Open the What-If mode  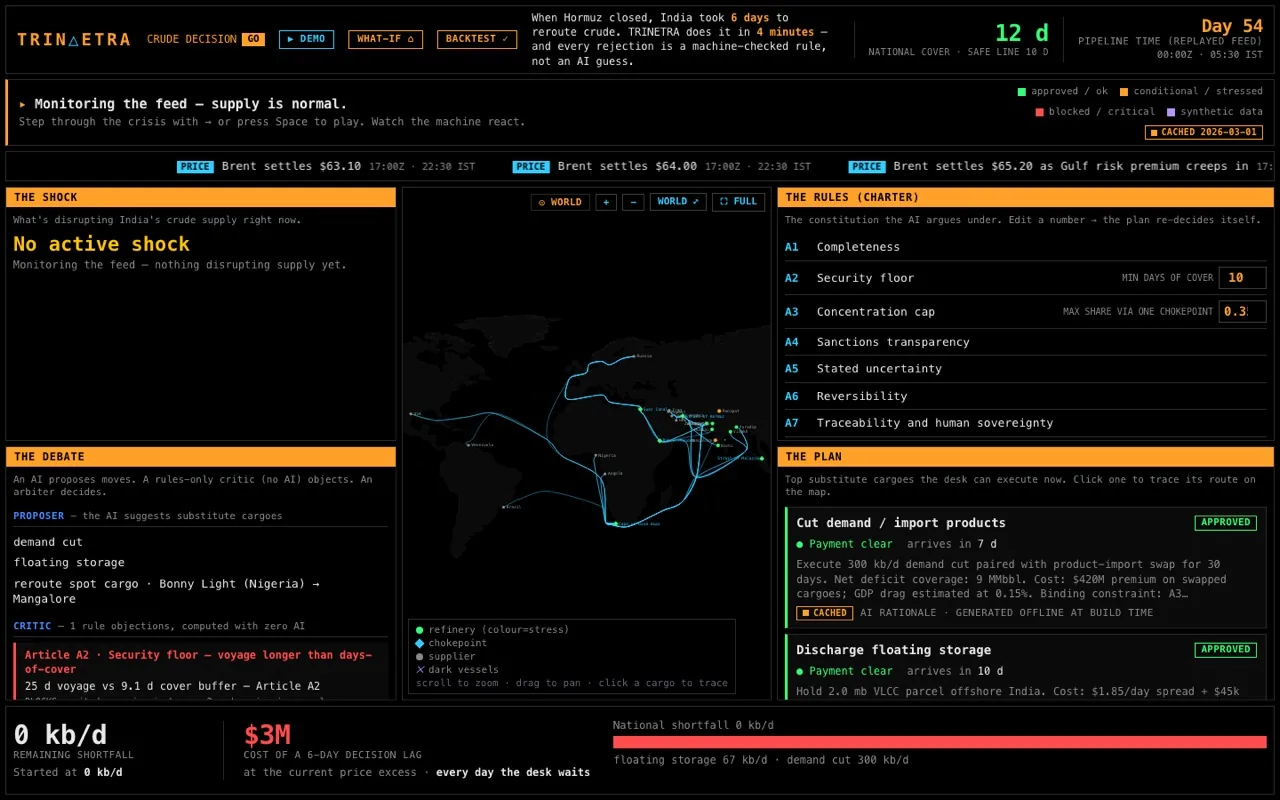(385, 39)
